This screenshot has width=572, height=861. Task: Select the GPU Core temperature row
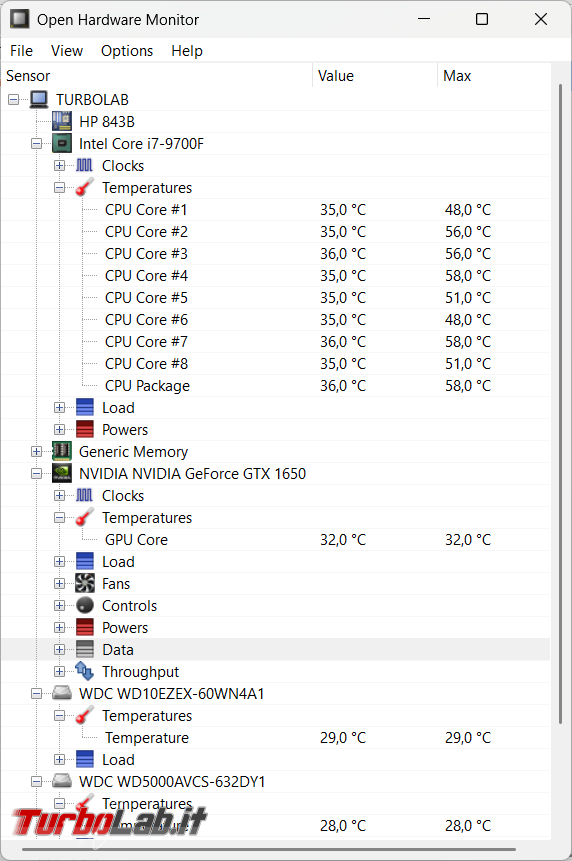click(x=276, y=539)
